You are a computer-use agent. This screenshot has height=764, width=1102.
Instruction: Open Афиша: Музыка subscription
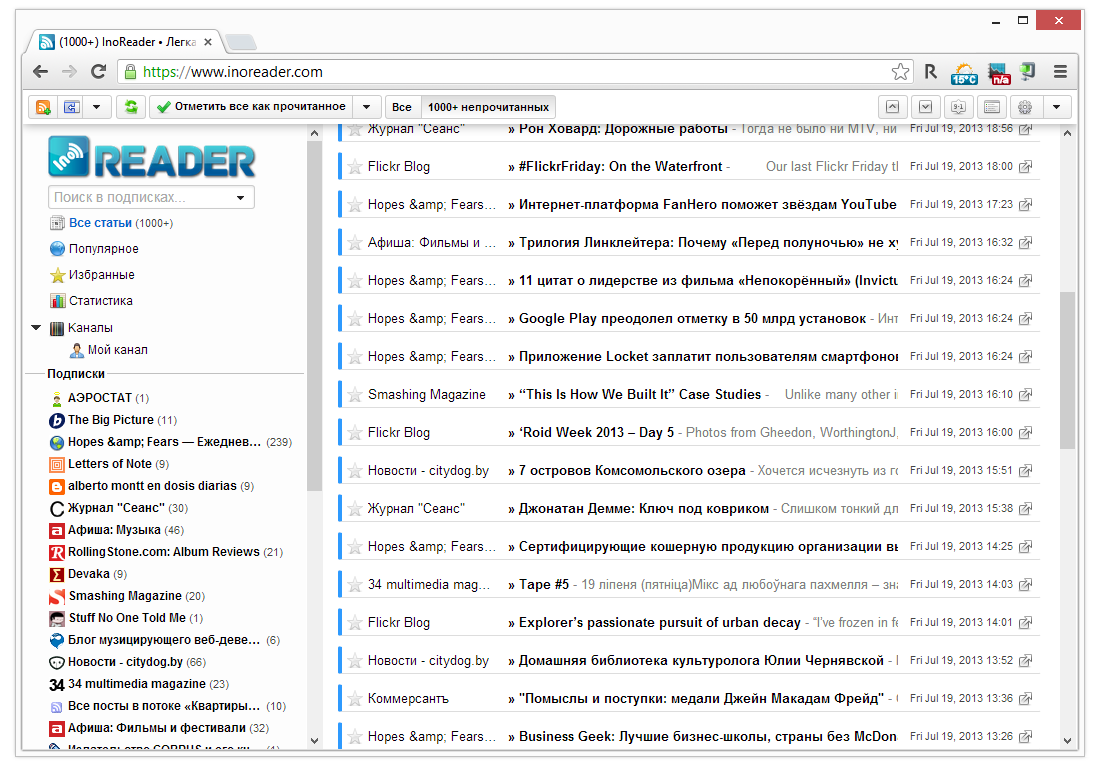[116, 530]
